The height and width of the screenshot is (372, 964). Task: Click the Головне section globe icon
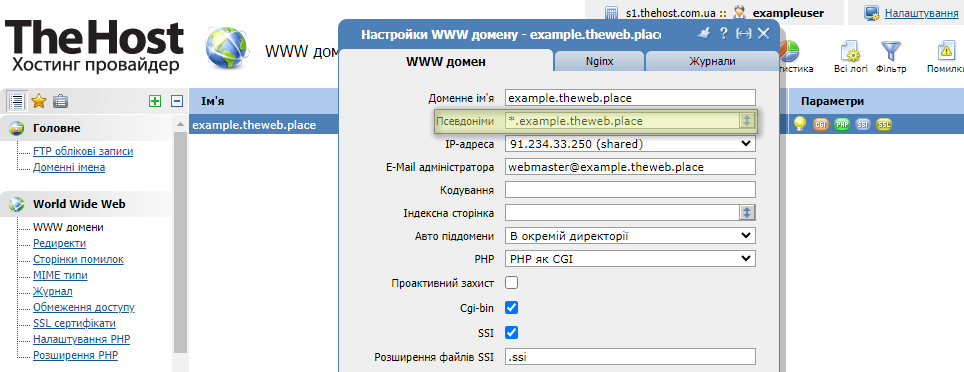coord(17,129)
